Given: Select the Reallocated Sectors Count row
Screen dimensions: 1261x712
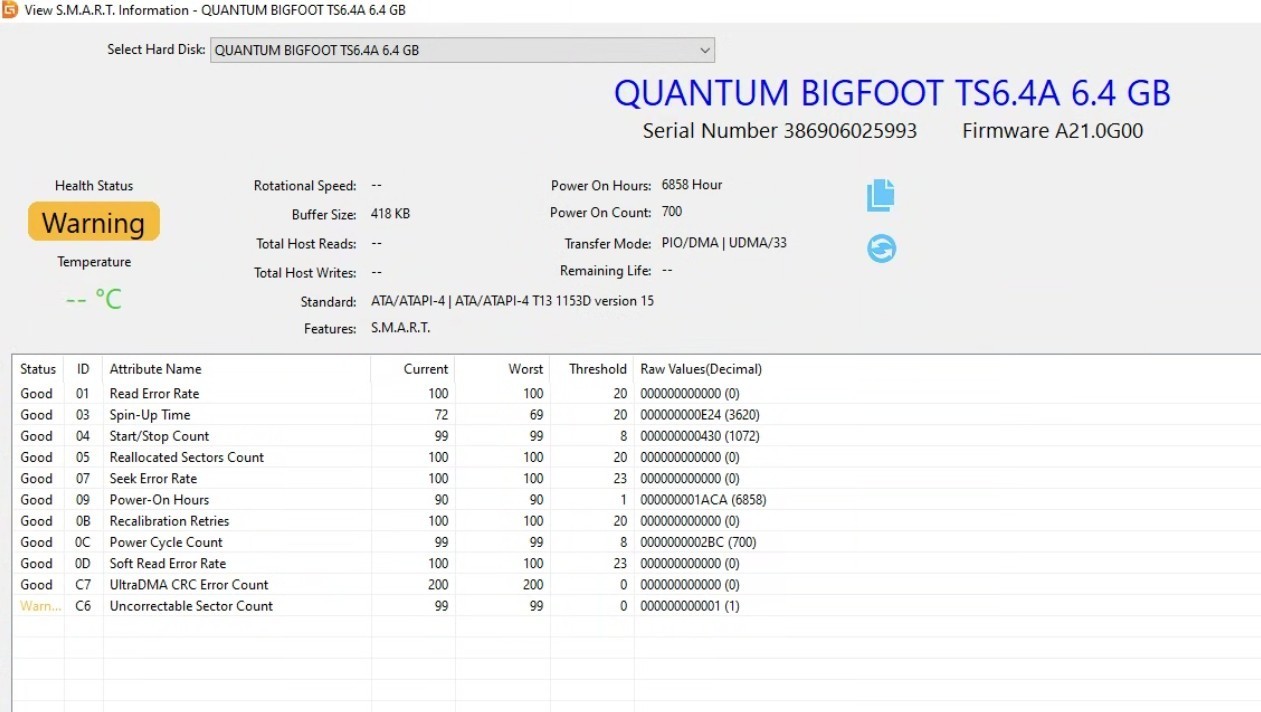Looking at the screenshot, I should [636, 457].
